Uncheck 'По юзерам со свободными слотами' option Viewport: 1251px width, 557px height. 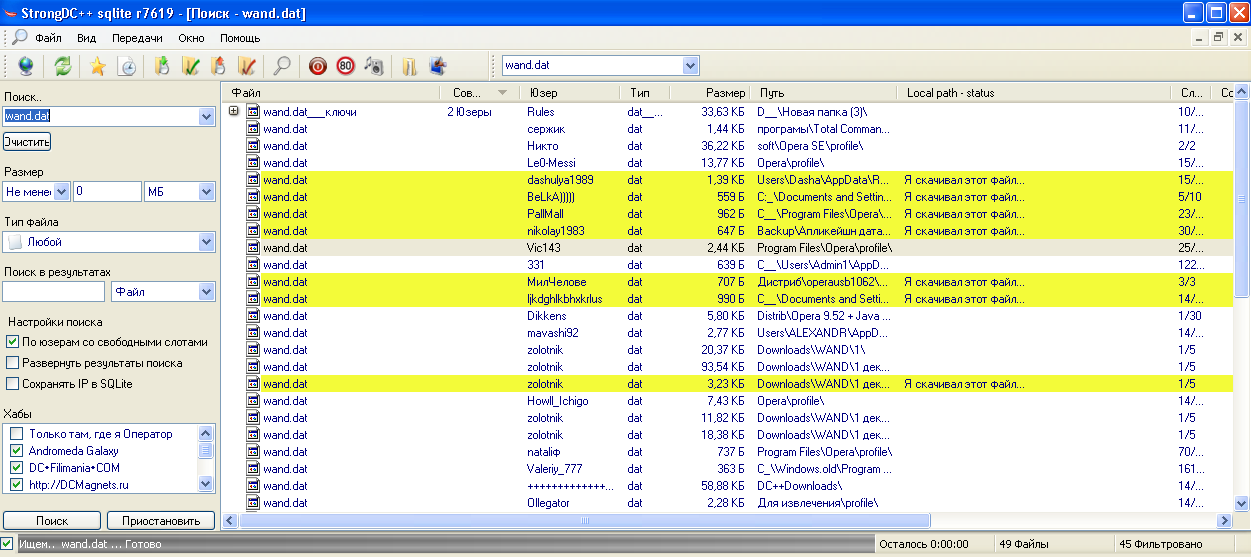point(13,342)
